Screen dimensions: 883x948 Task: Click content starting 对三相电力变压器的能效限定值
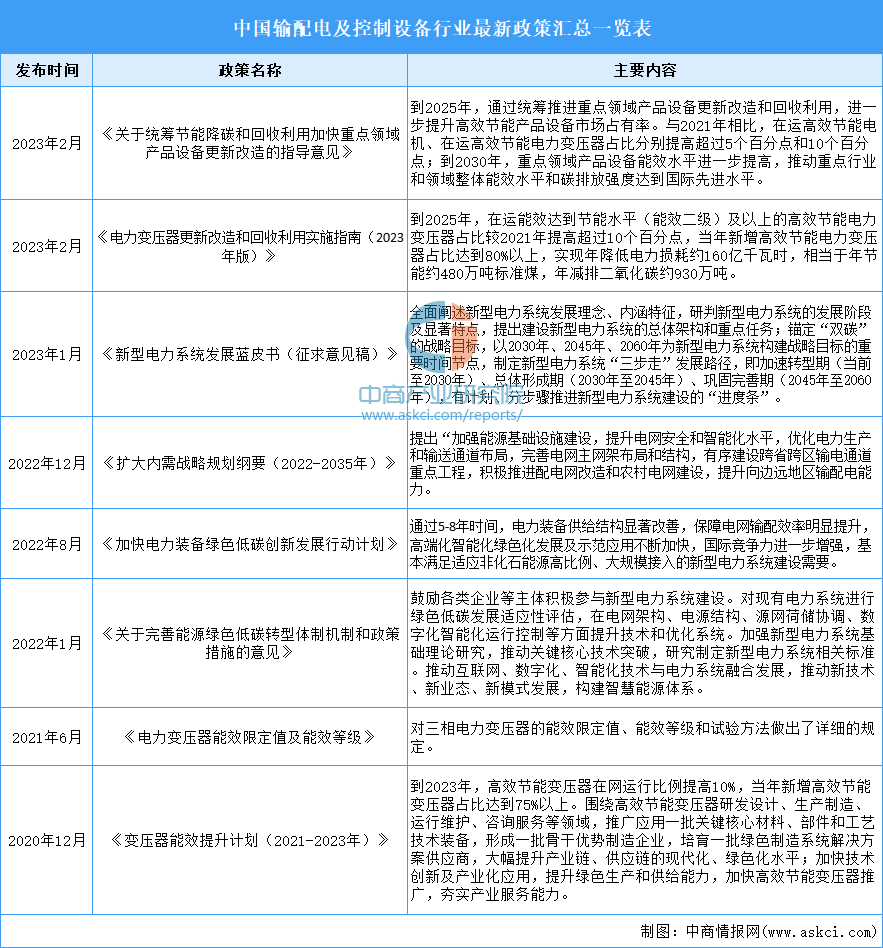pyautogui.click(x=643, y=737)
